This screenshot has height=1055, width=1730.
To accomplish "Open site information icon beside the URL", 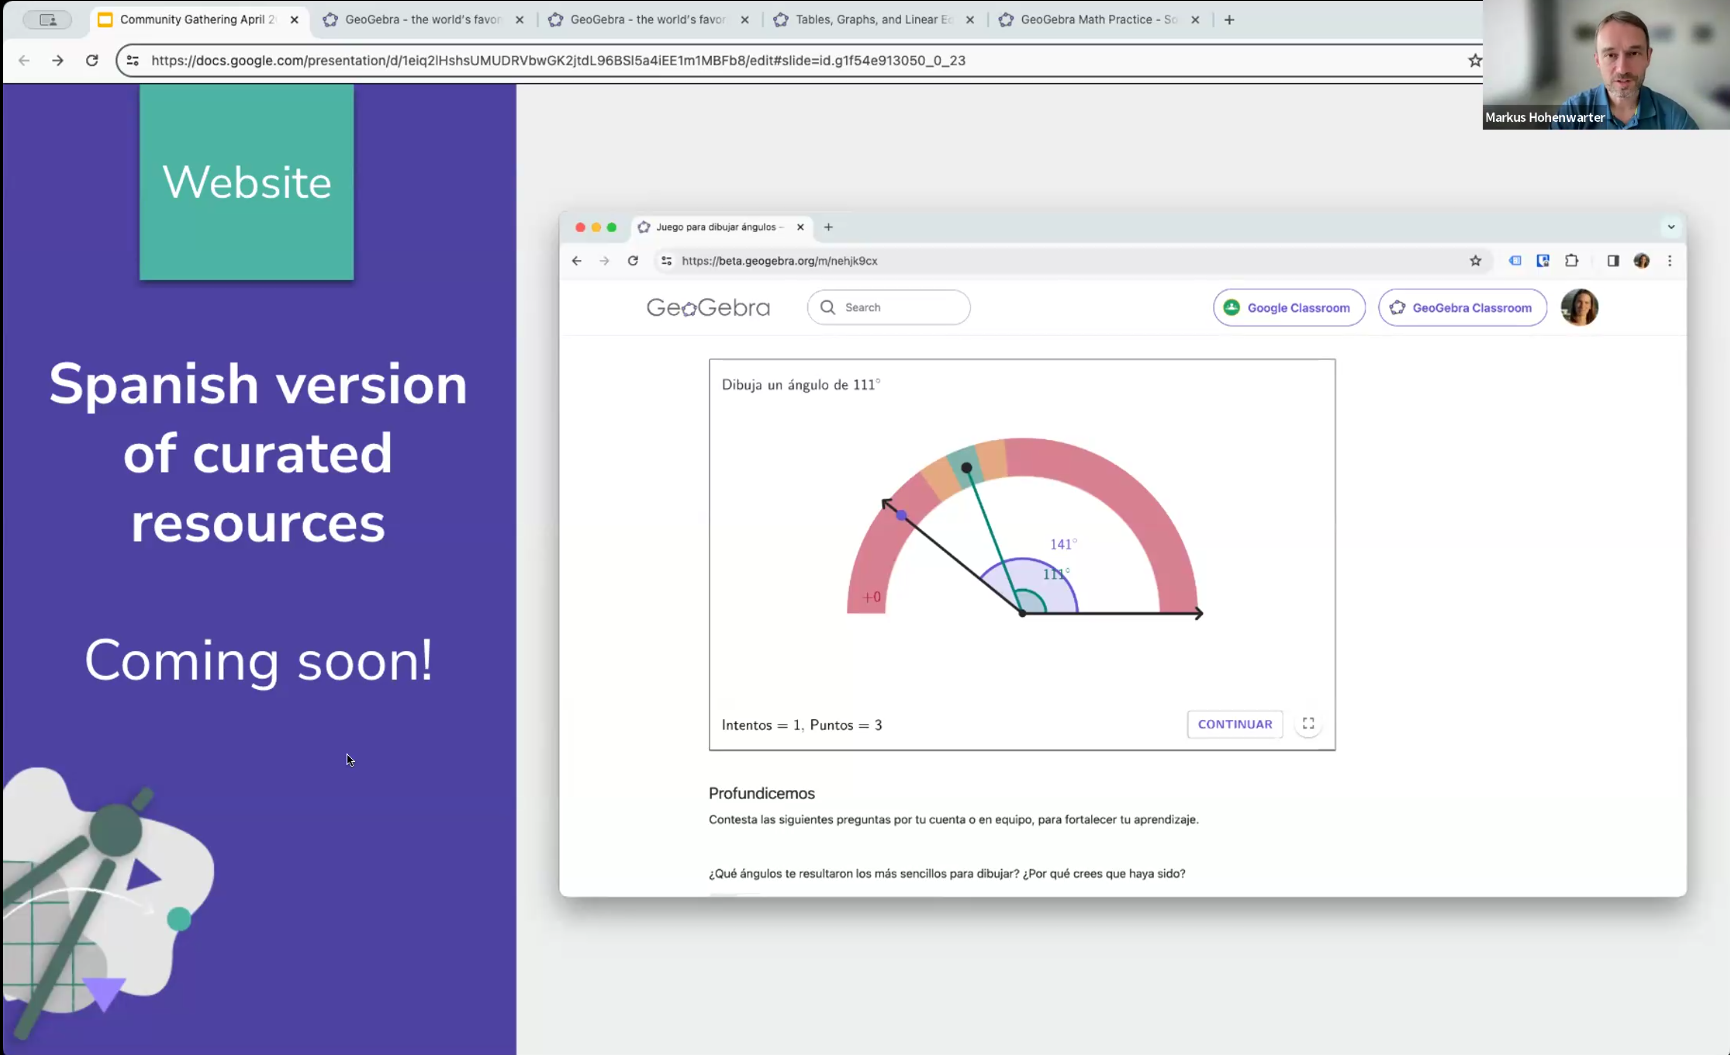I will (x=133, y=60).
